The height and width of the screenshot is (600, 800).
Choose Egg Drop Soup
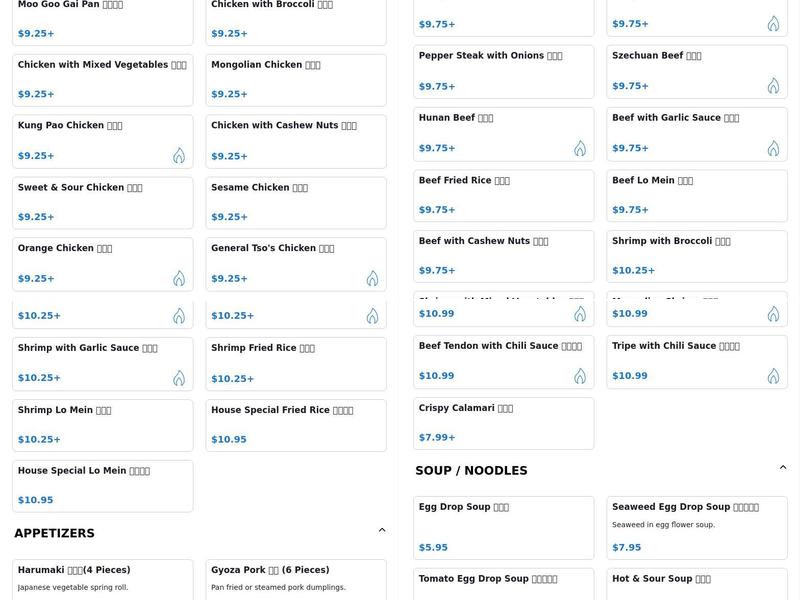[504, 528]
